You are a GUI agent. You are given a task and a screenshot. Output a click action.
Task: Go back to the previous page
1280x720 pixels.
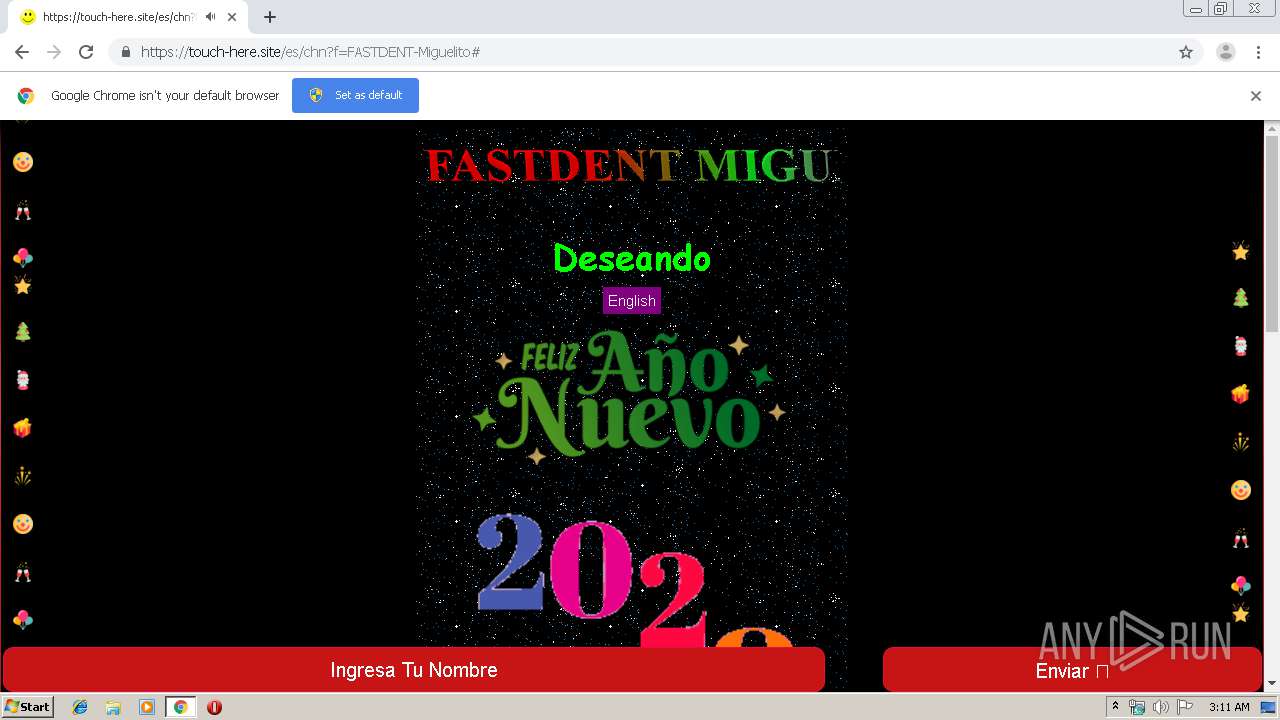tap(22, 52)
